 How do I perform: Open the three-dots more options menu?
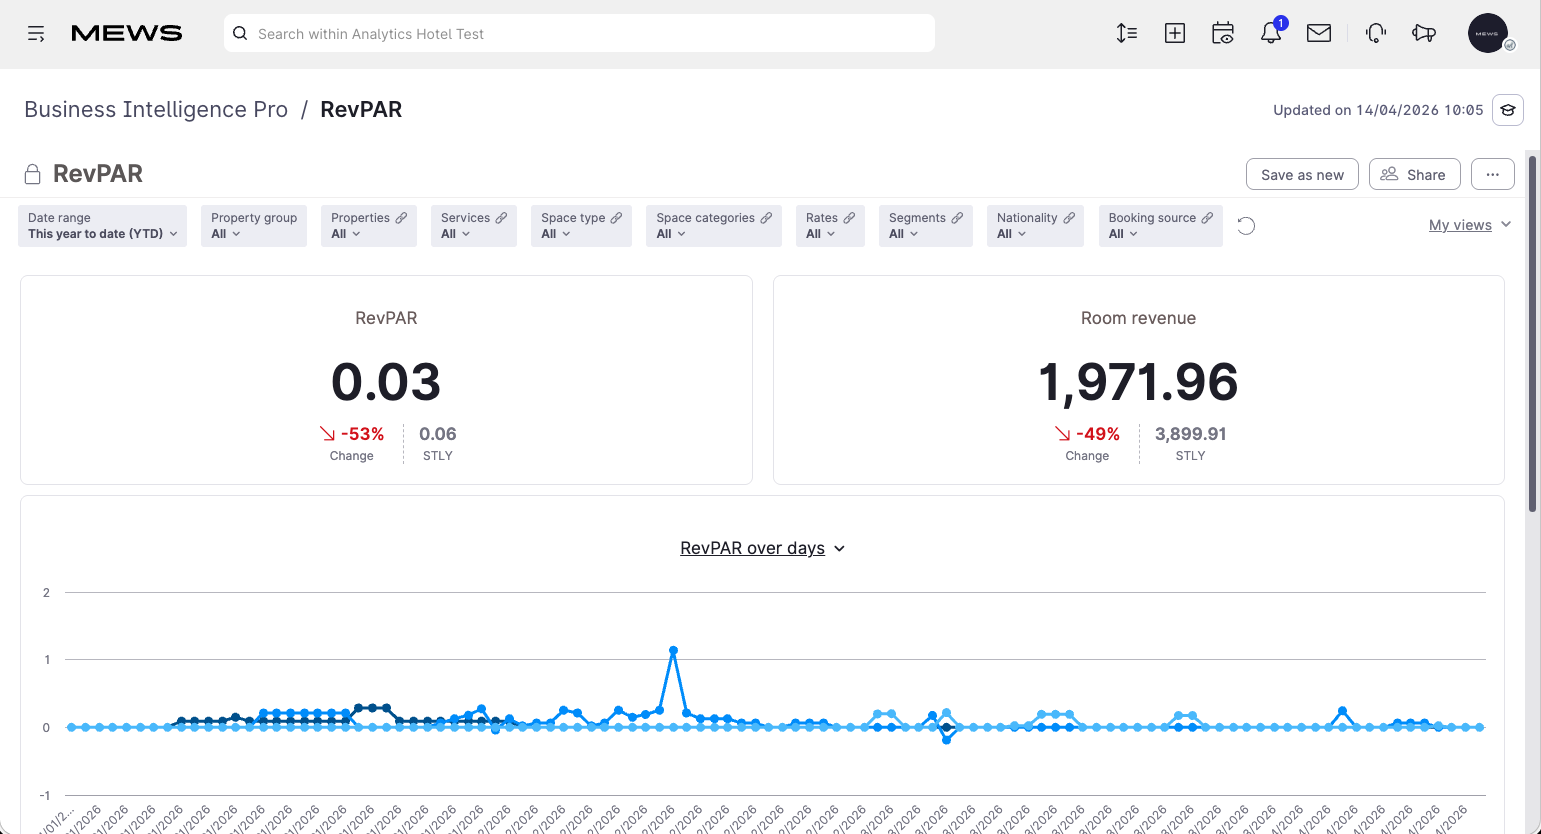point(1493,174)
